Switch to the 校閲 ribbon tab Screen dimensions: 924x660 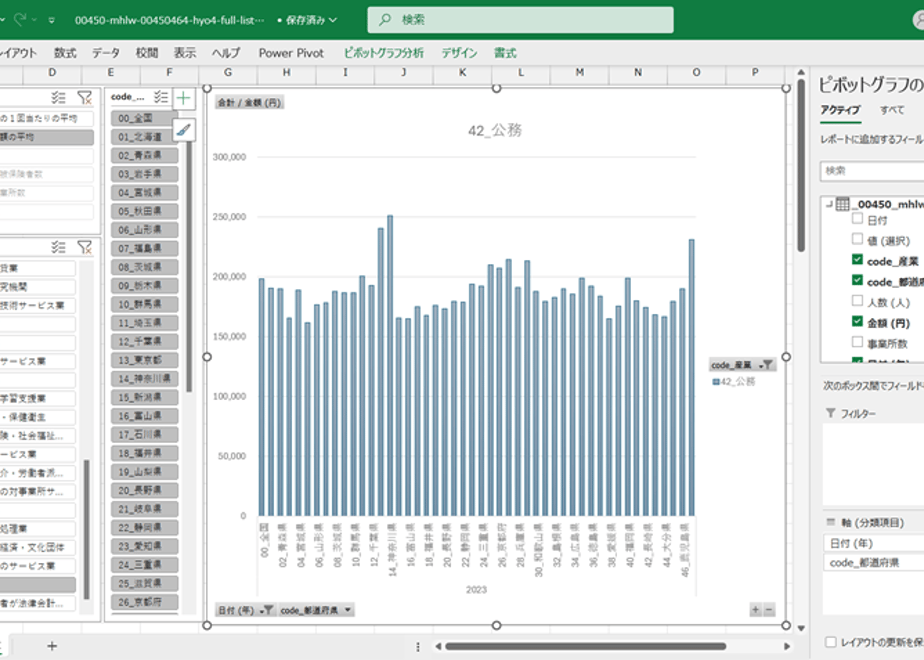coord(147,53)
